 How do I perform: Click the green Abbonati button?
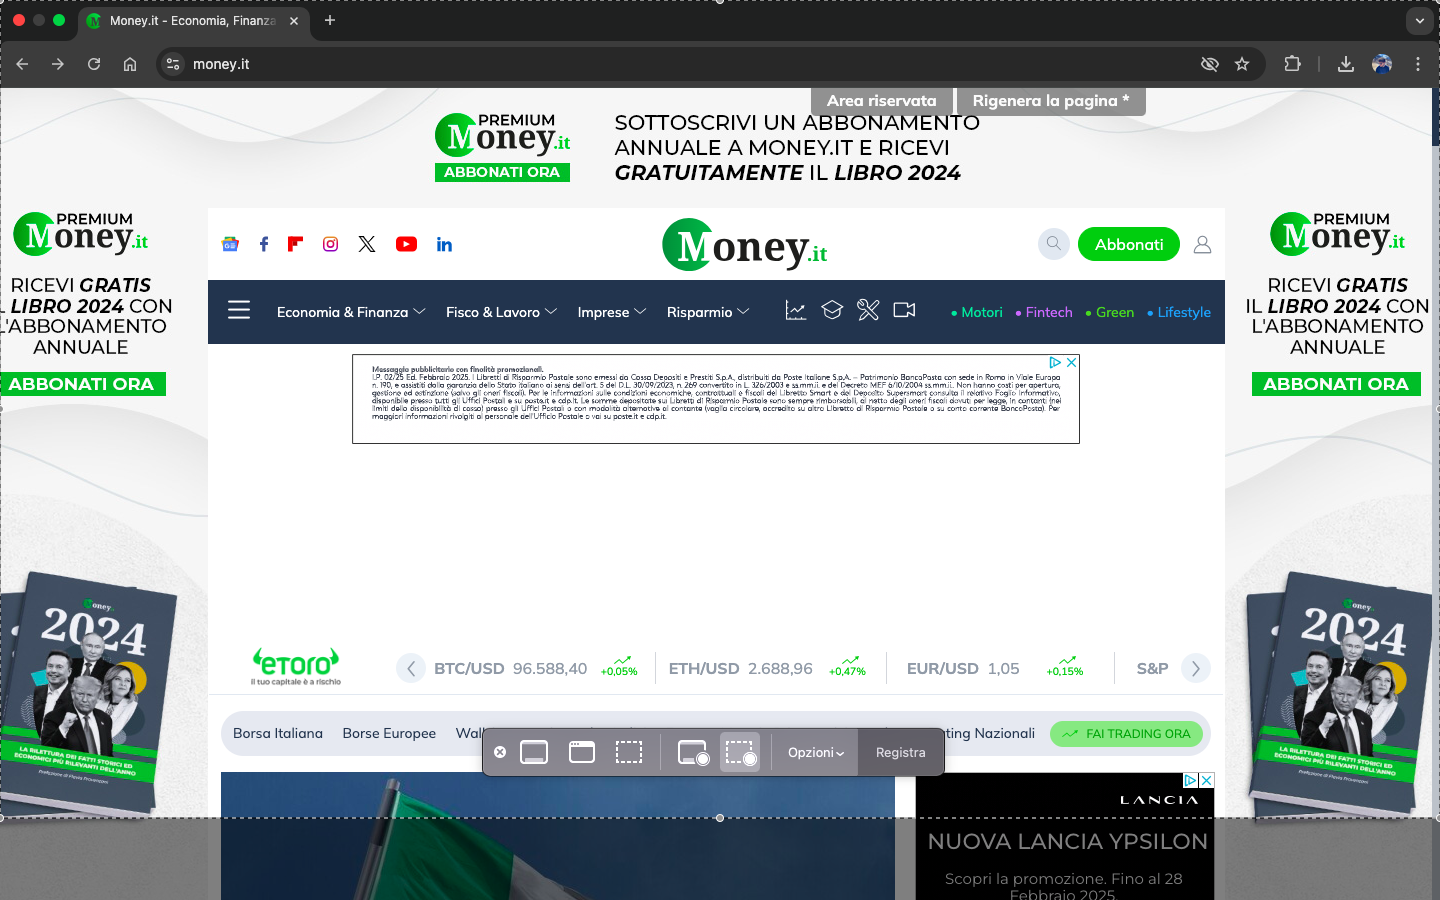(1128, 244)
